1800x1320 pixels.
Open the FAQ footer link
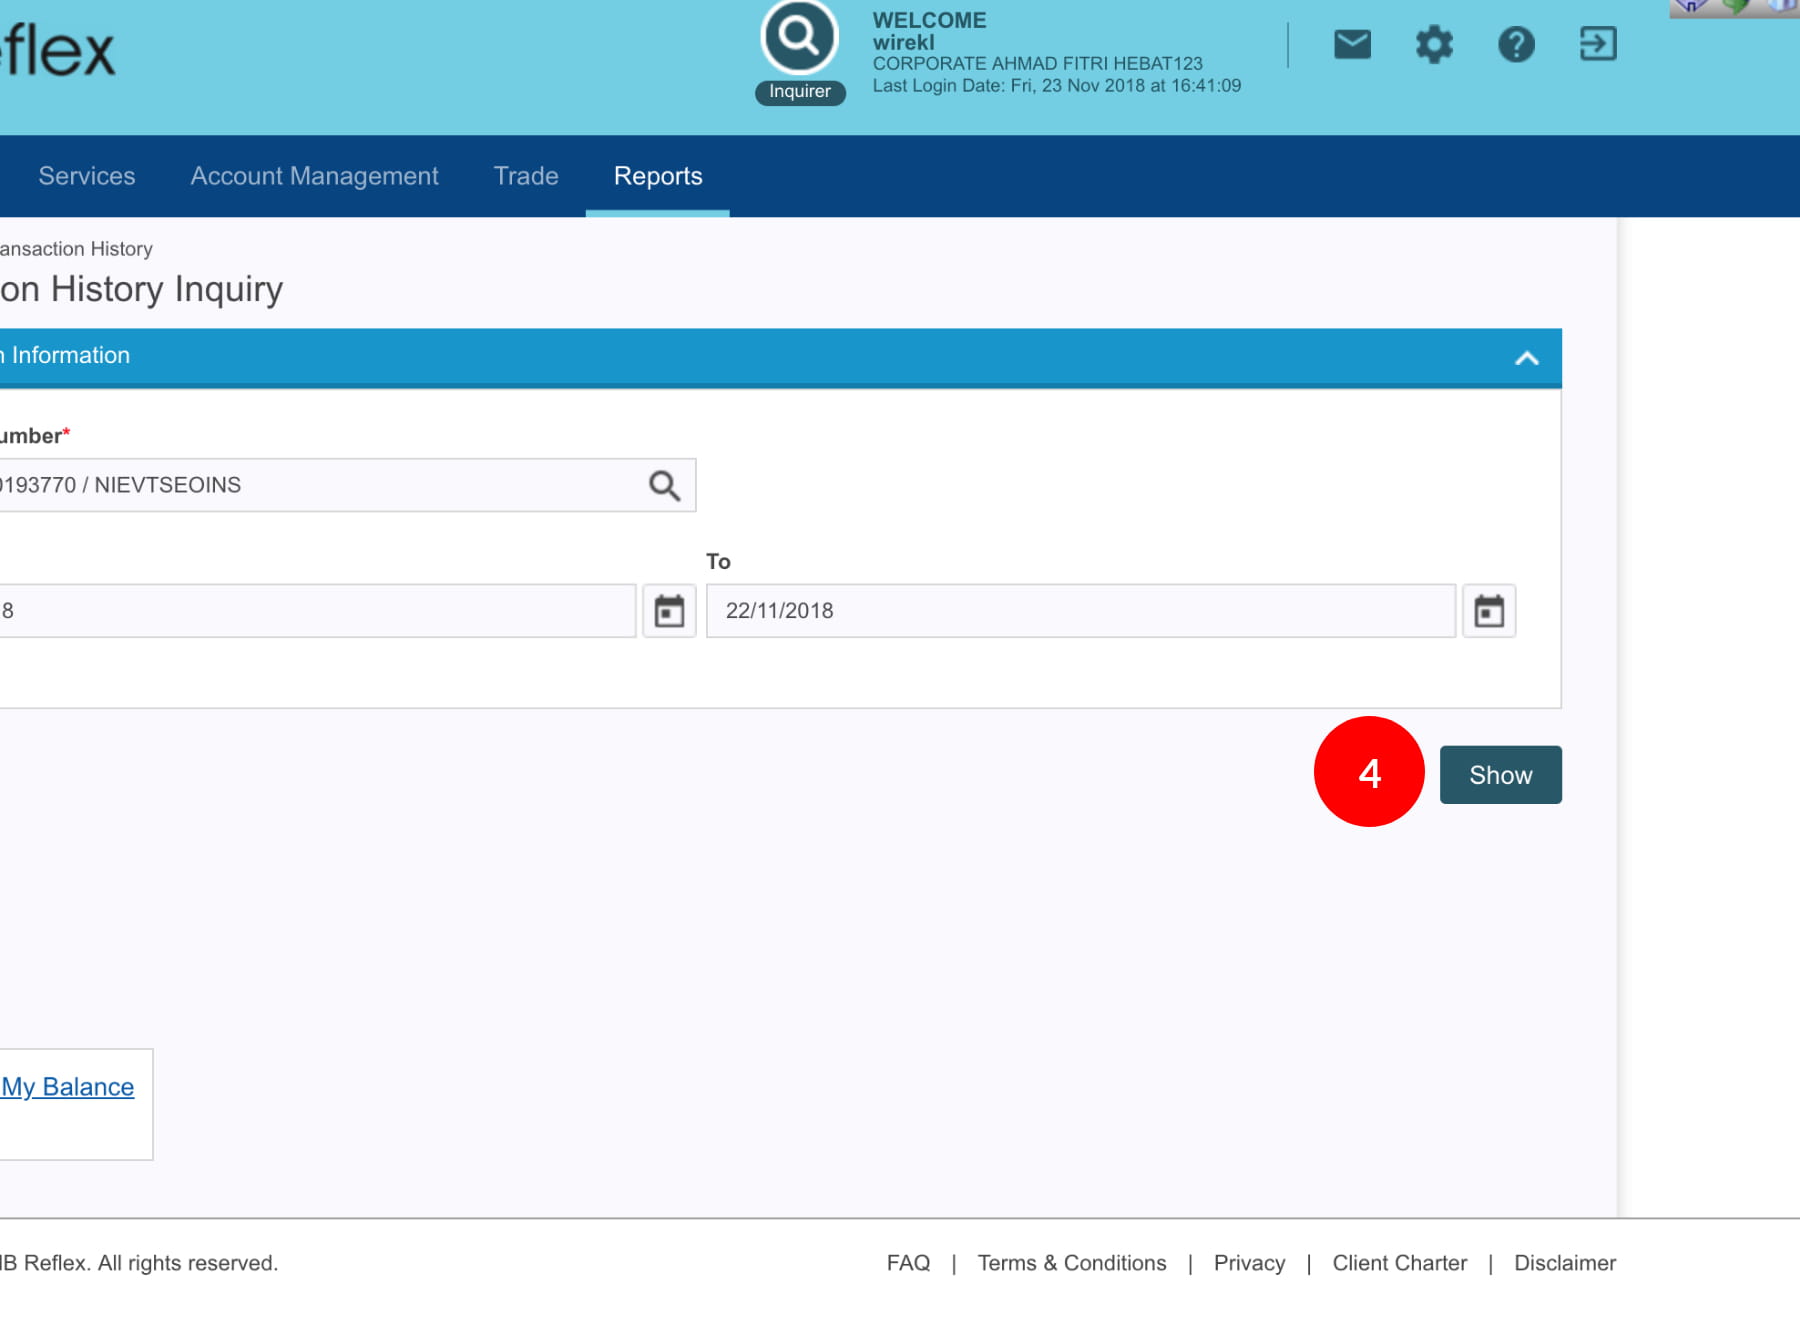click(x=908, y=1263)
